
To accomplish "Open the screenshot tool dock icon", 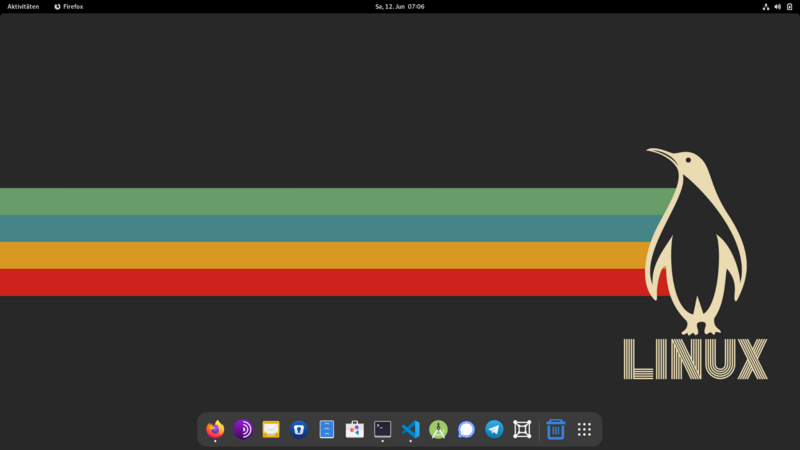I will click(522, 429).
